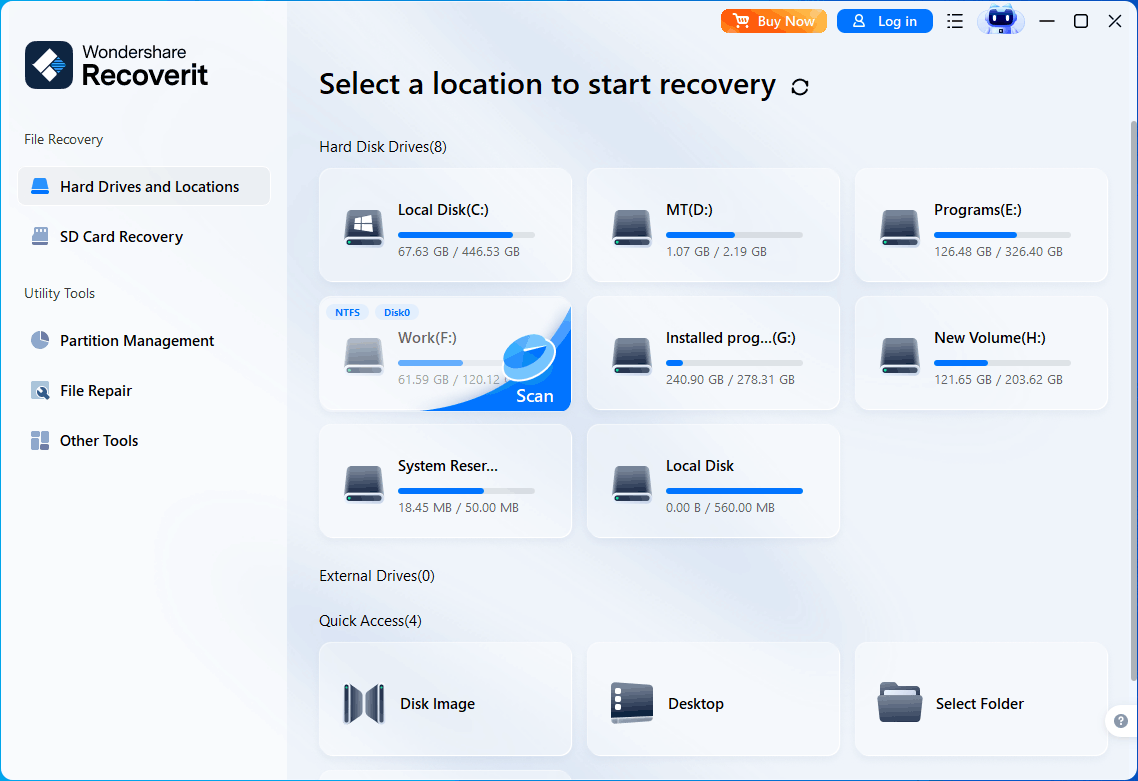Click the refresh locations icon beside the heading

800,87
